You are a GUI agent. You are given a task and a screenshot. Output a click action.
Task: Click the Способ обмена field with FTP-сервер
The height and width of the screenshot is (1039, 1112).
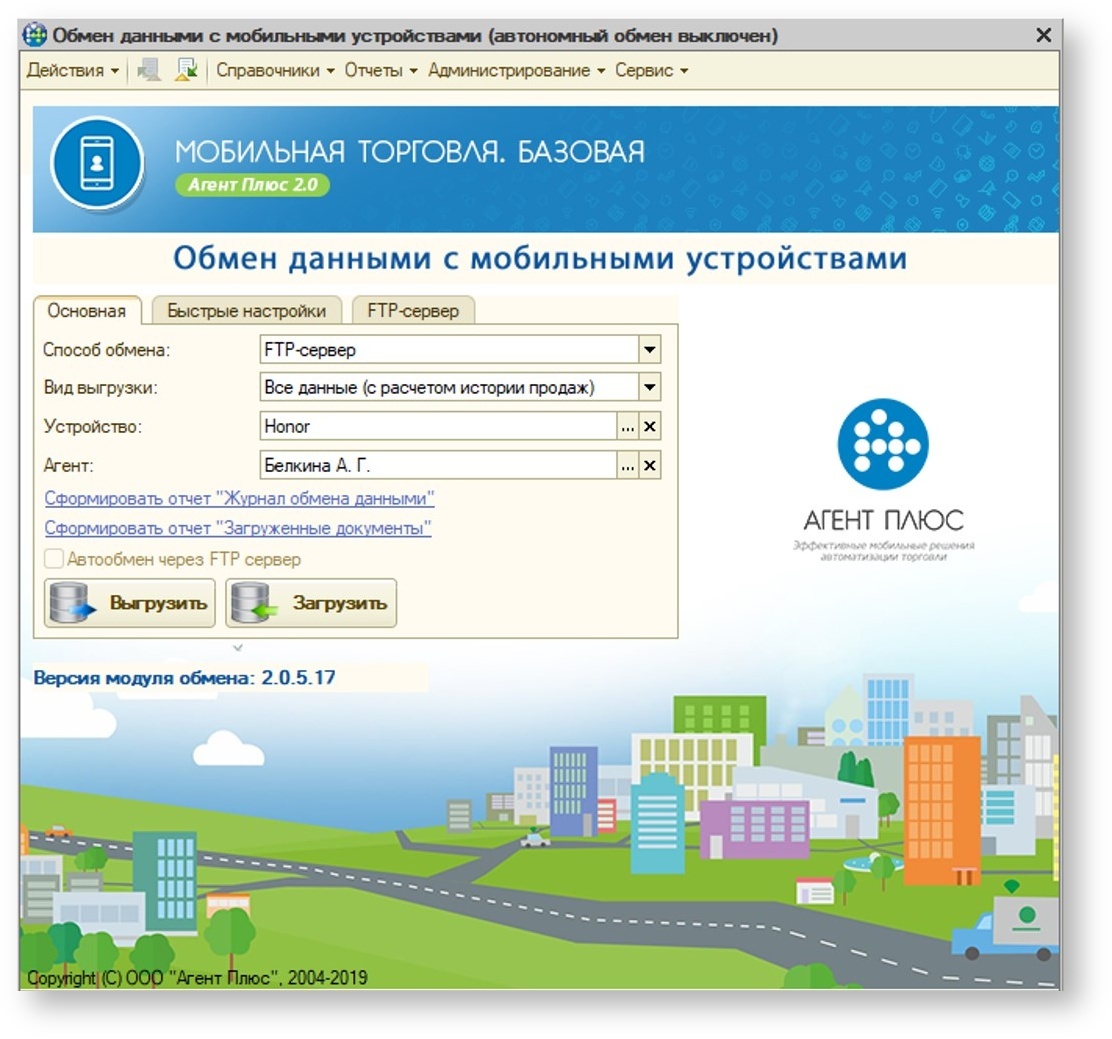450,350
